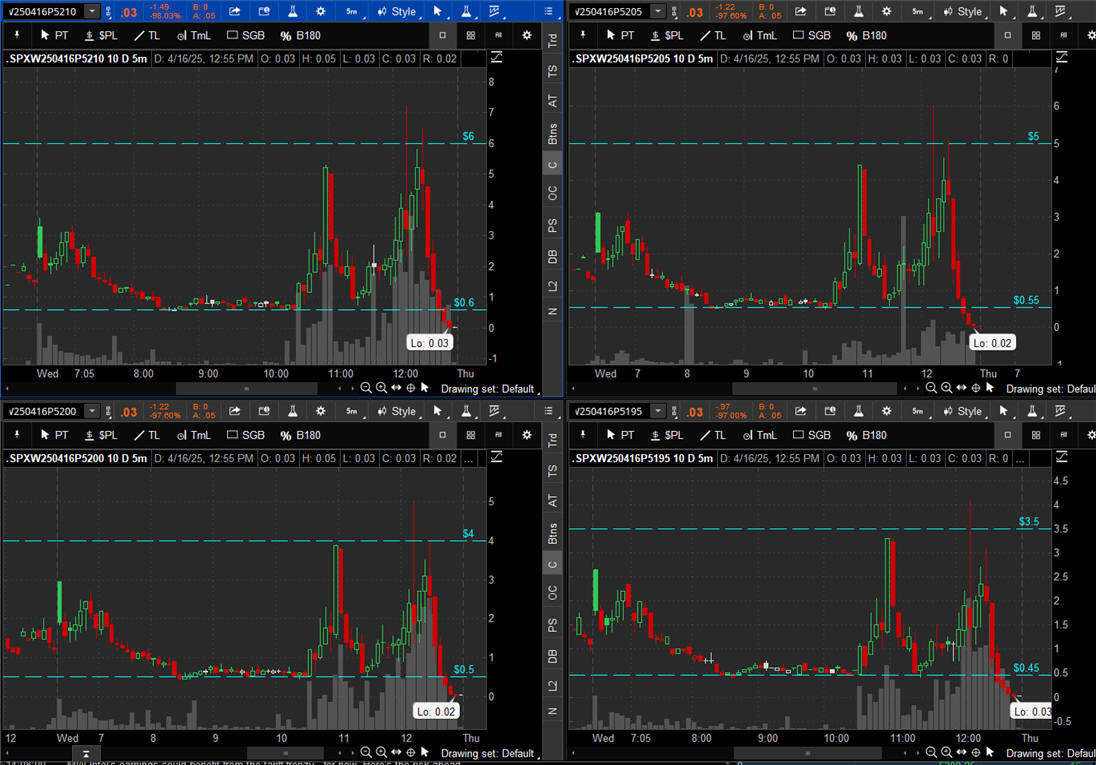Viewport: 1096px width, 765px height.
Task: Select the $PL price level tool in P5210
Action: click(101, 35)
